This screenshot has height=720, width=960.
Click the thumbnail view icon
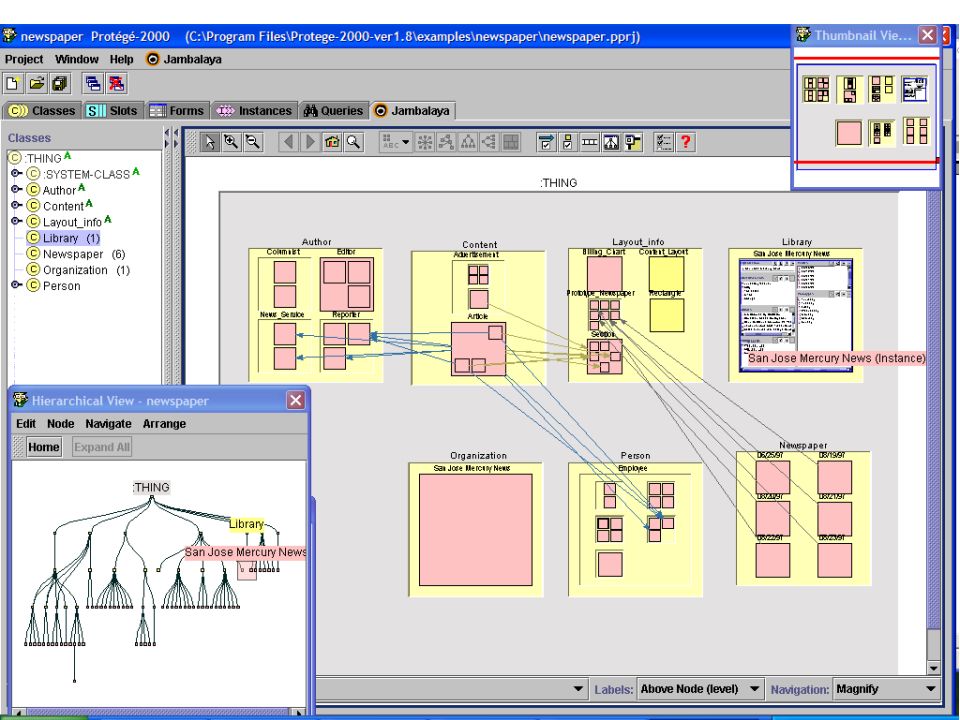pos(632,143)
